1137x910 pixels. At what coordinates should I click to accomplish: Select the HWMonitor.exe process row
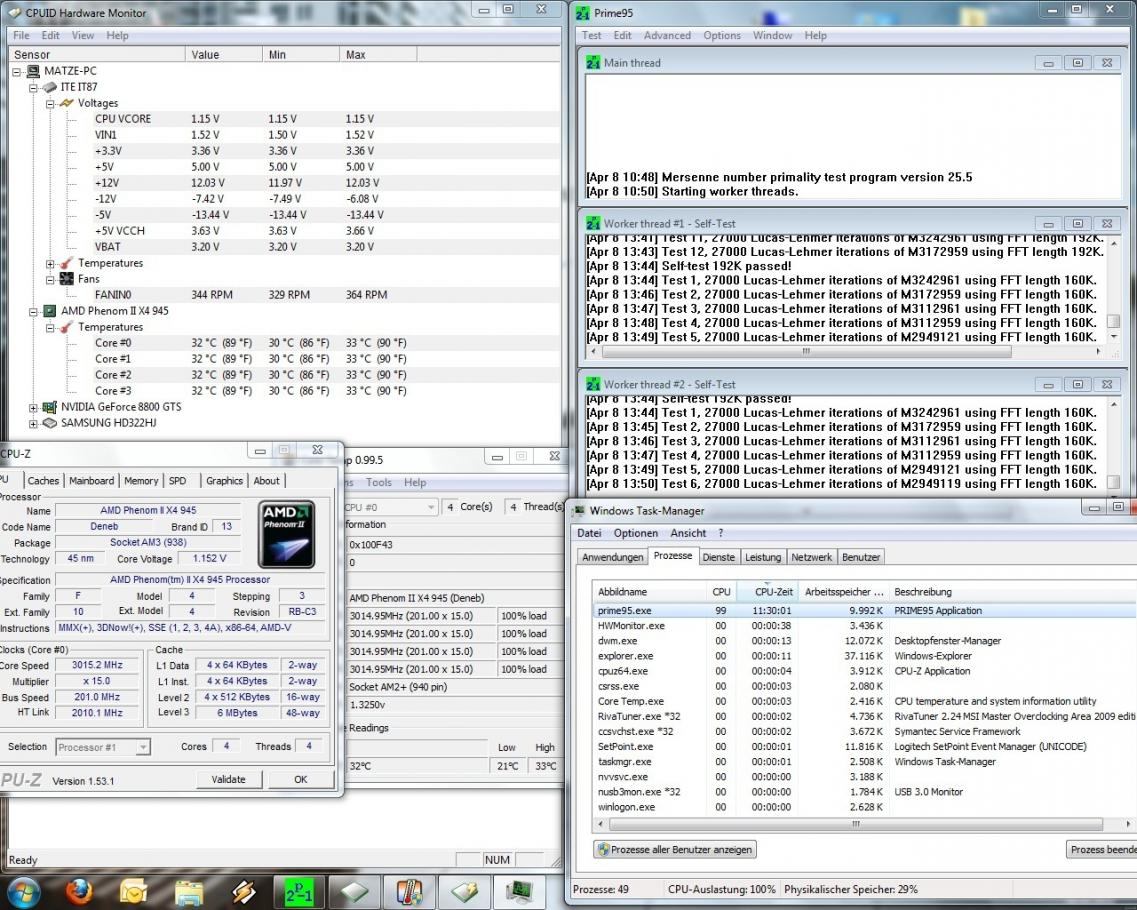pos(864,626)
